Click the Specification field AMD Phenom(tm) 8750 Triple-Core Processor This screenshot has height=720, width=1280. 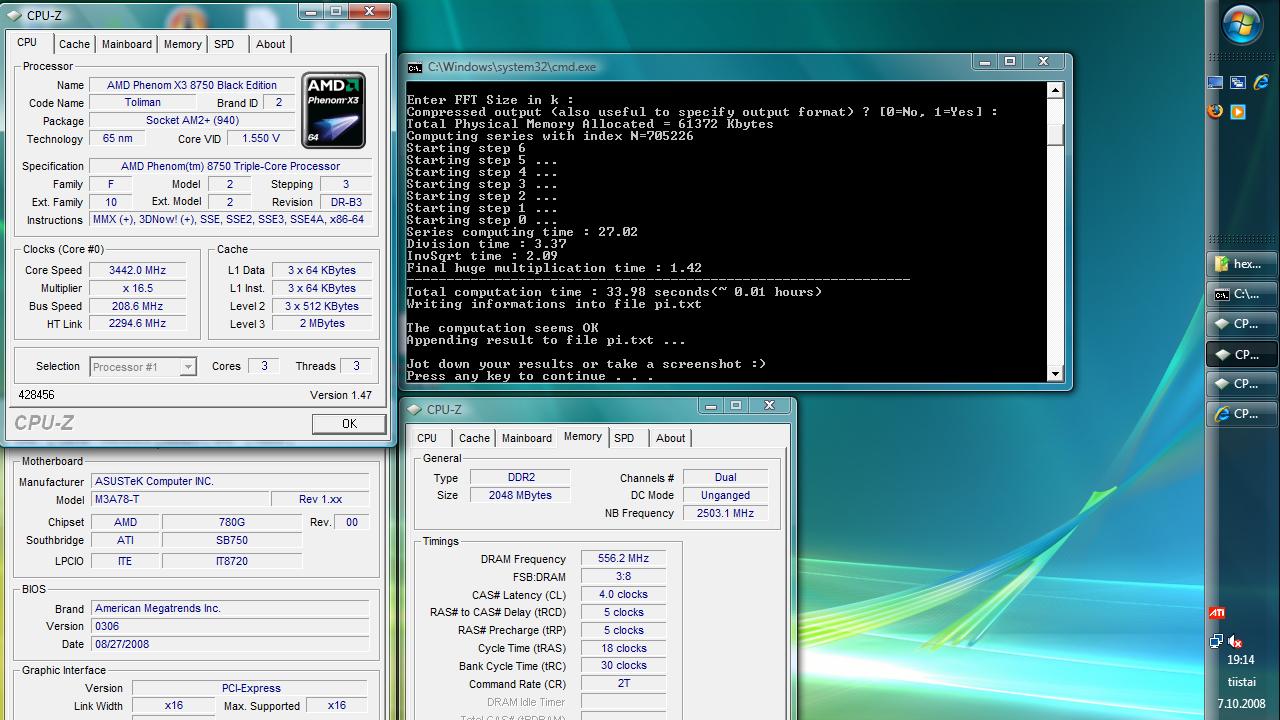[x=231, y=166]
